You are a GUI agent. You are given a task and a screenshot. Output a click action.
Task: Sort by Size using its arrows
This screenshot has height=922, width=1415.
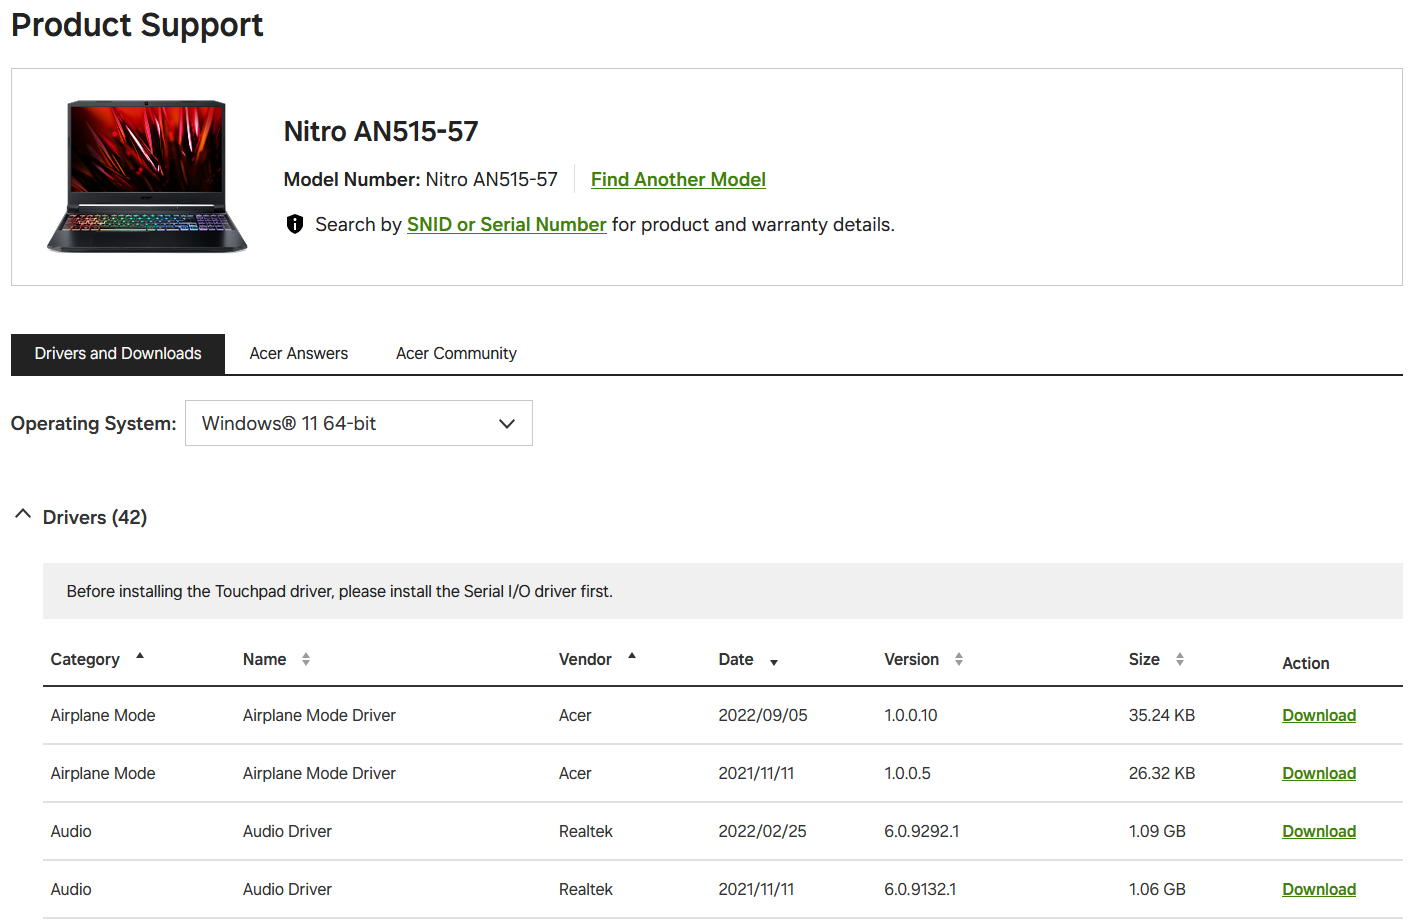coord(1180,659)
